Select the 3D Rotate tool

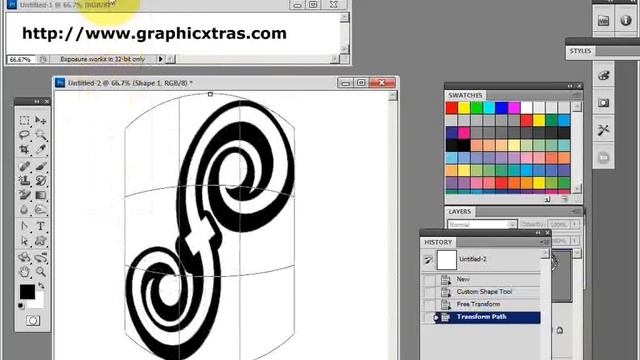coord(24,258)
